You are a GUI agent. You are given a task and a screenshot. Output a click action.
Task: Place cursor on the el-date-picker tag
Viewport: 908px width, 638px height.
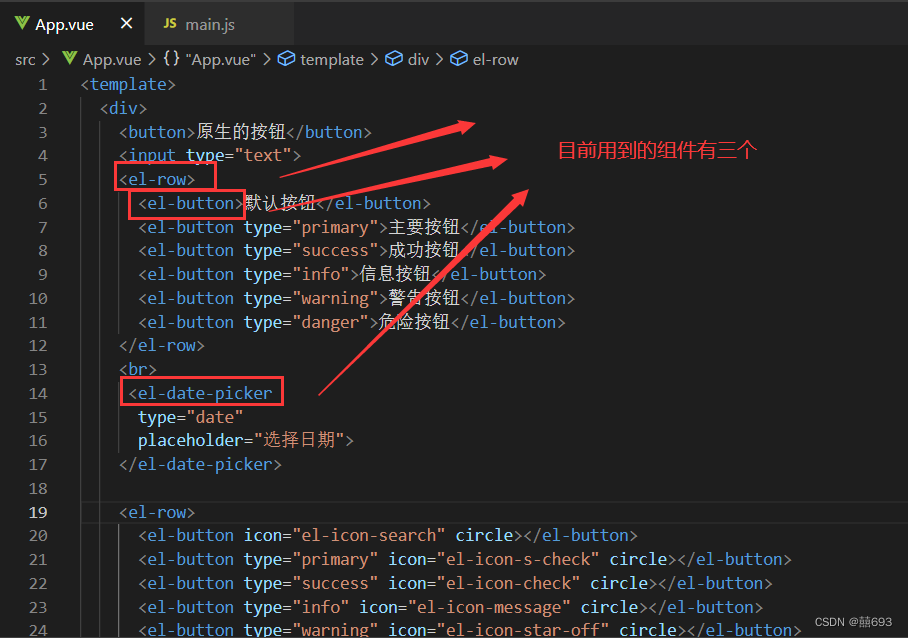[x=199, y=392]
